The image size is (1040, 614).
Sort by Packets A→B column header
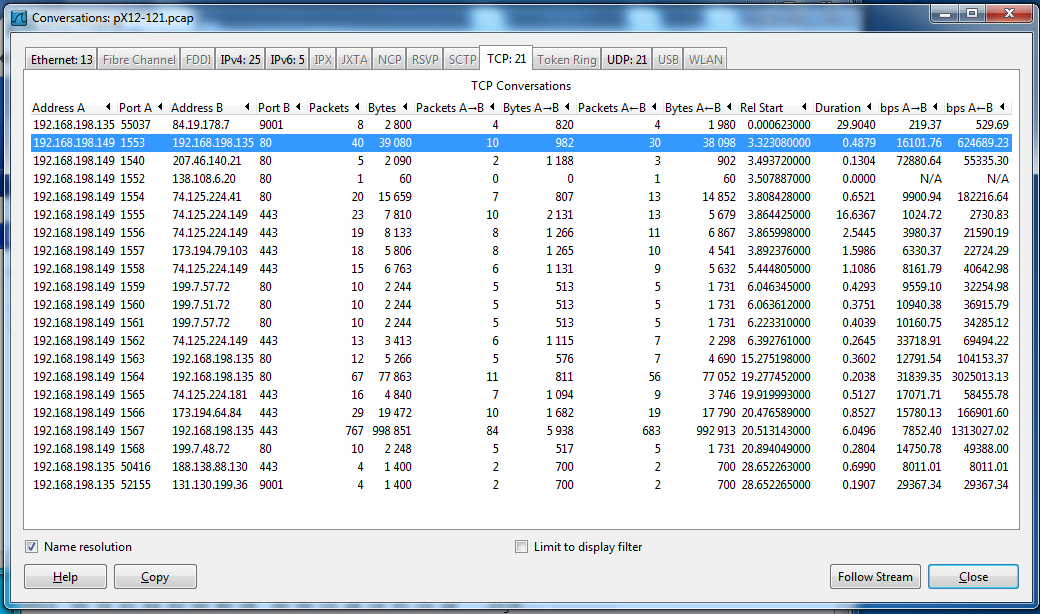[x=449, y=108]
